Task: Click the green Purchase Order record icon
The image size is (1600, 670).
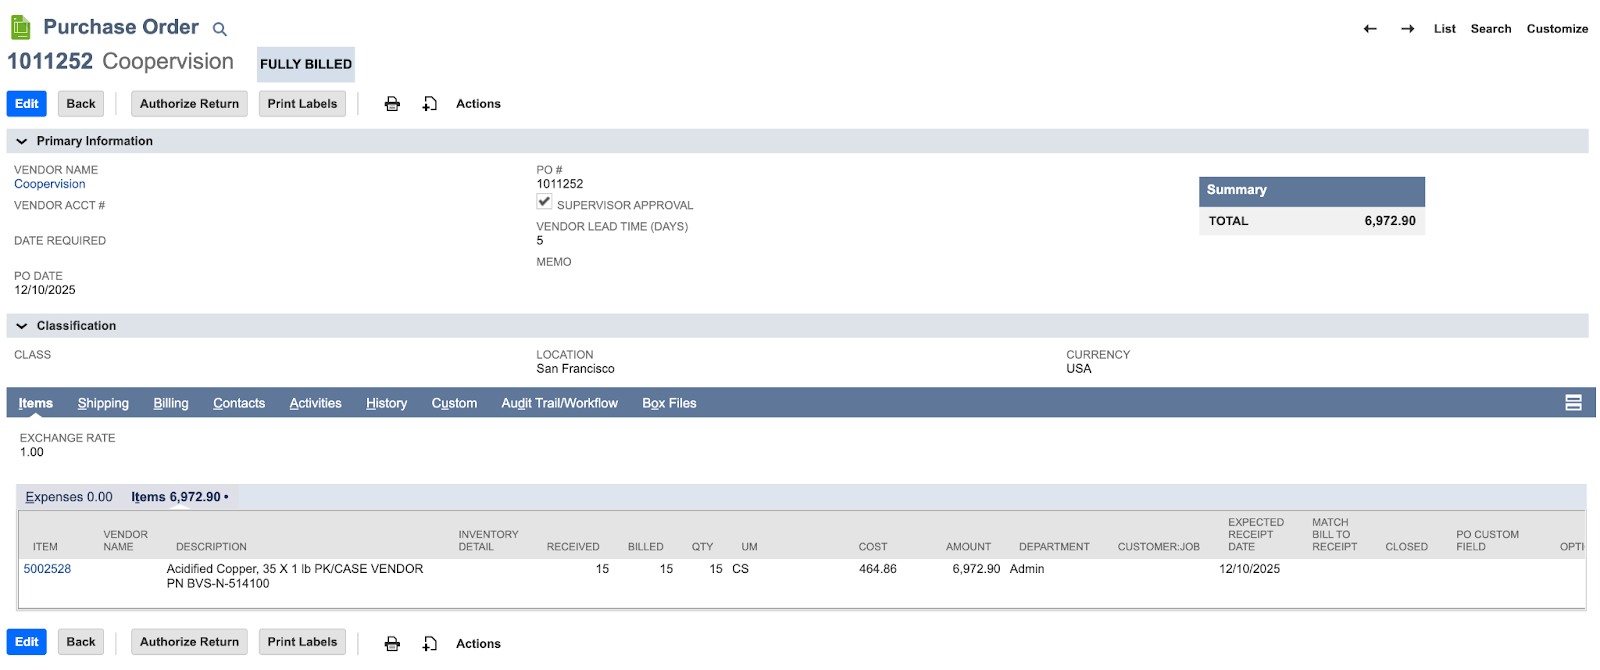Action: click(20, 27)
